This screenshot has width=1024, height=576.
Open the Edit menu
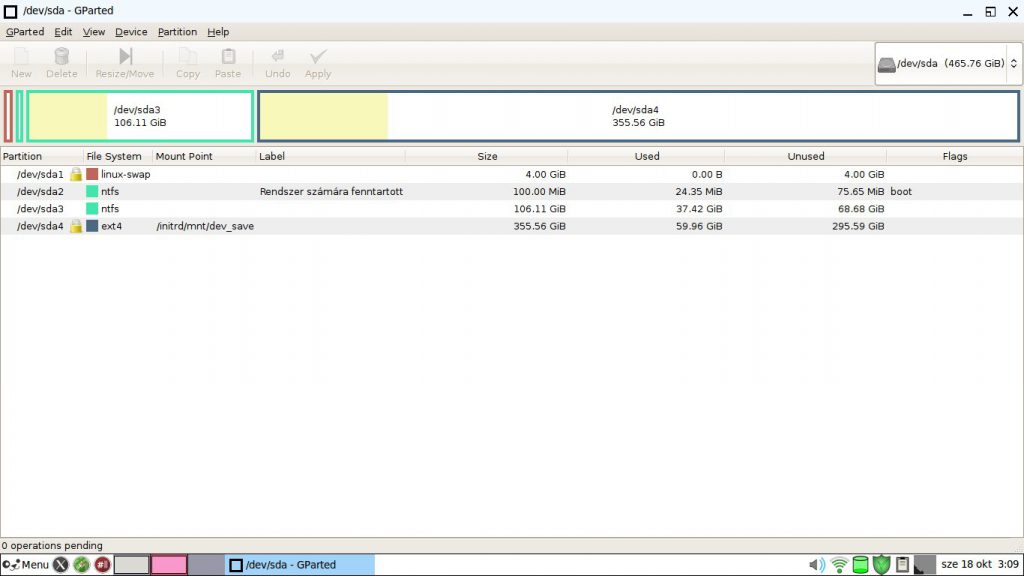63,31
